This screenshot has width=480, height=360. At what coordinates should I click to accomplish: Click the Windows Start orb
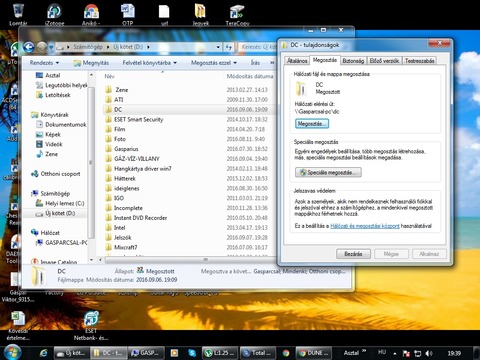pos(13,353)
